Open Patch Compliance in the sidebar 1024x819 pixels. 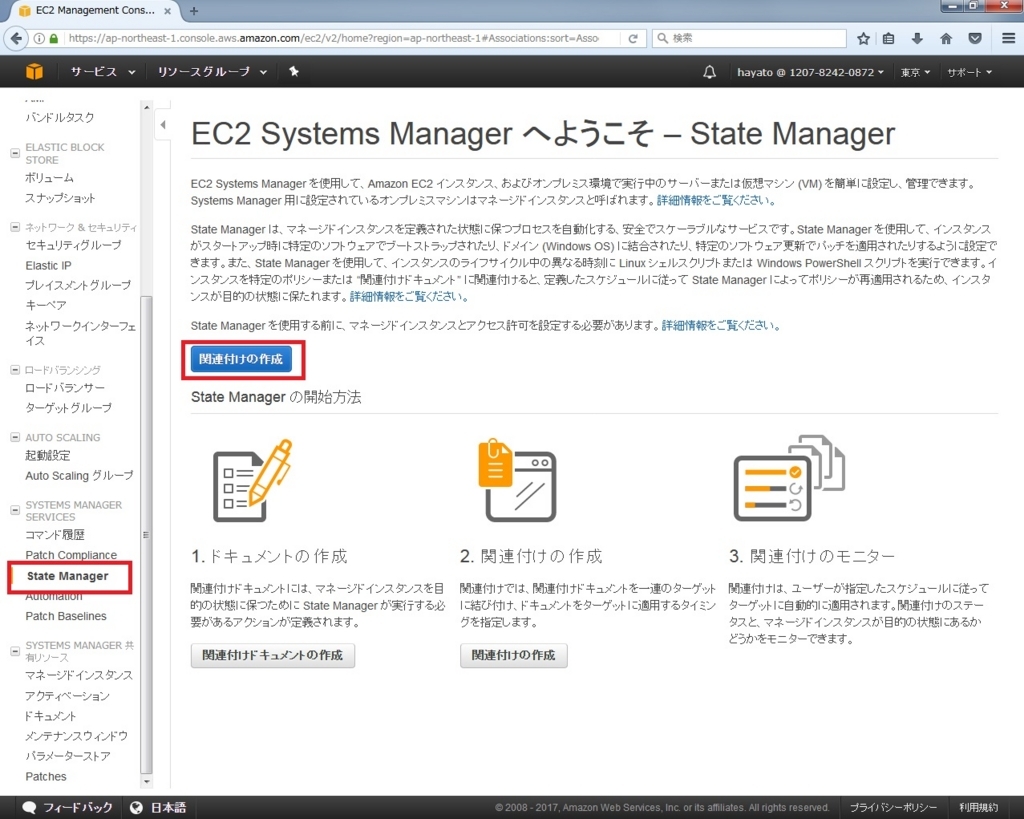click(x=71, y=554)
